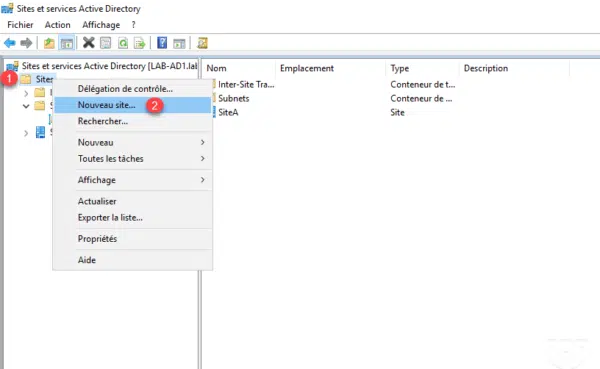The image size is (600, 369).
Task: Select the SiteA item in the list
Action: 228,113
